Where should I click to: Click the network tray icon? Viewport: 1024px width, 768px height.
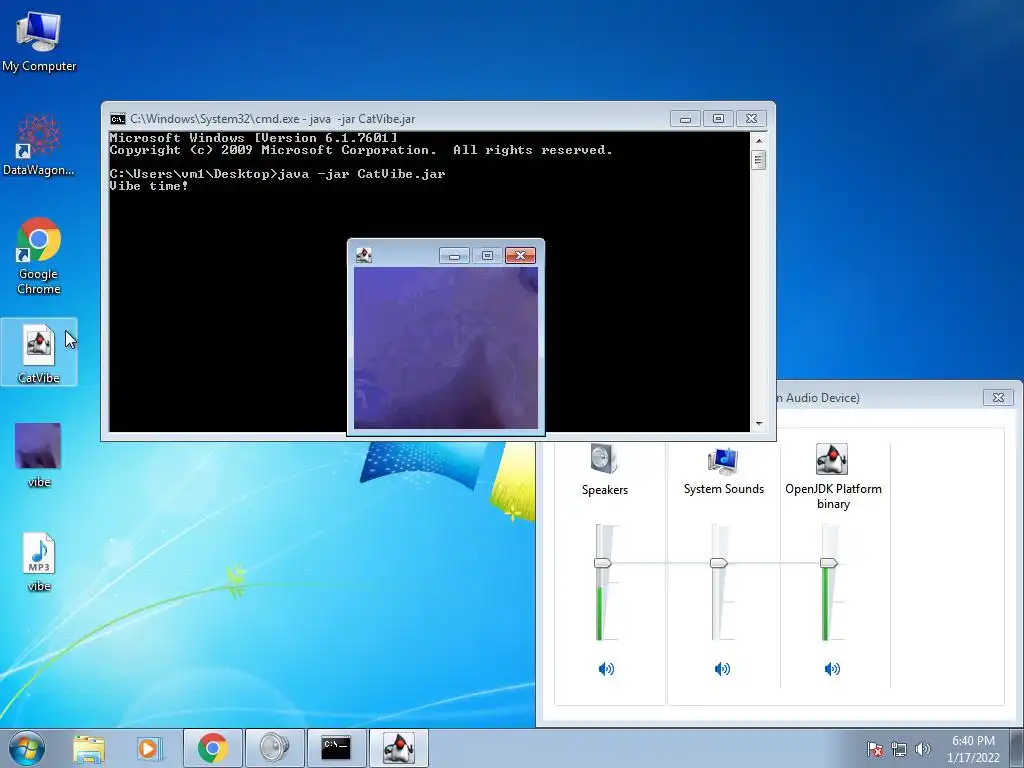(x=899, y=749)
